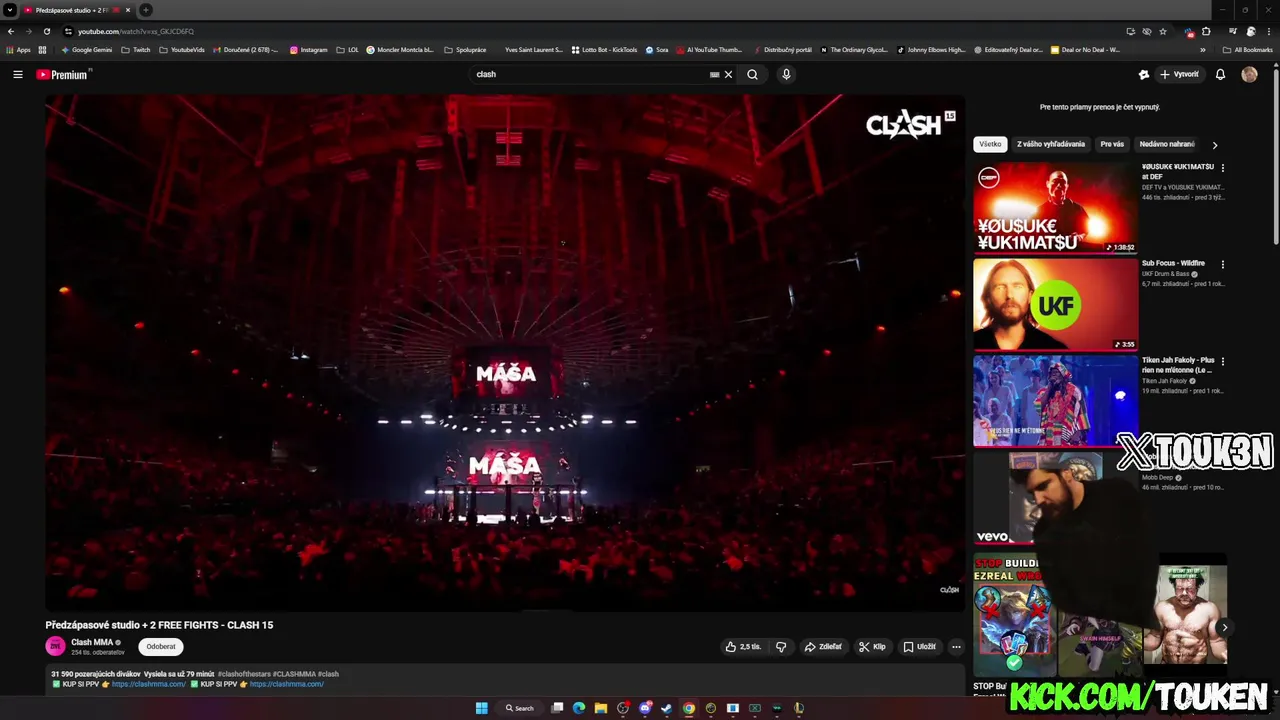Close the Předzápasové studio tab
Viewport: 1280px width, 720px height.
click(x=128, y=10)
